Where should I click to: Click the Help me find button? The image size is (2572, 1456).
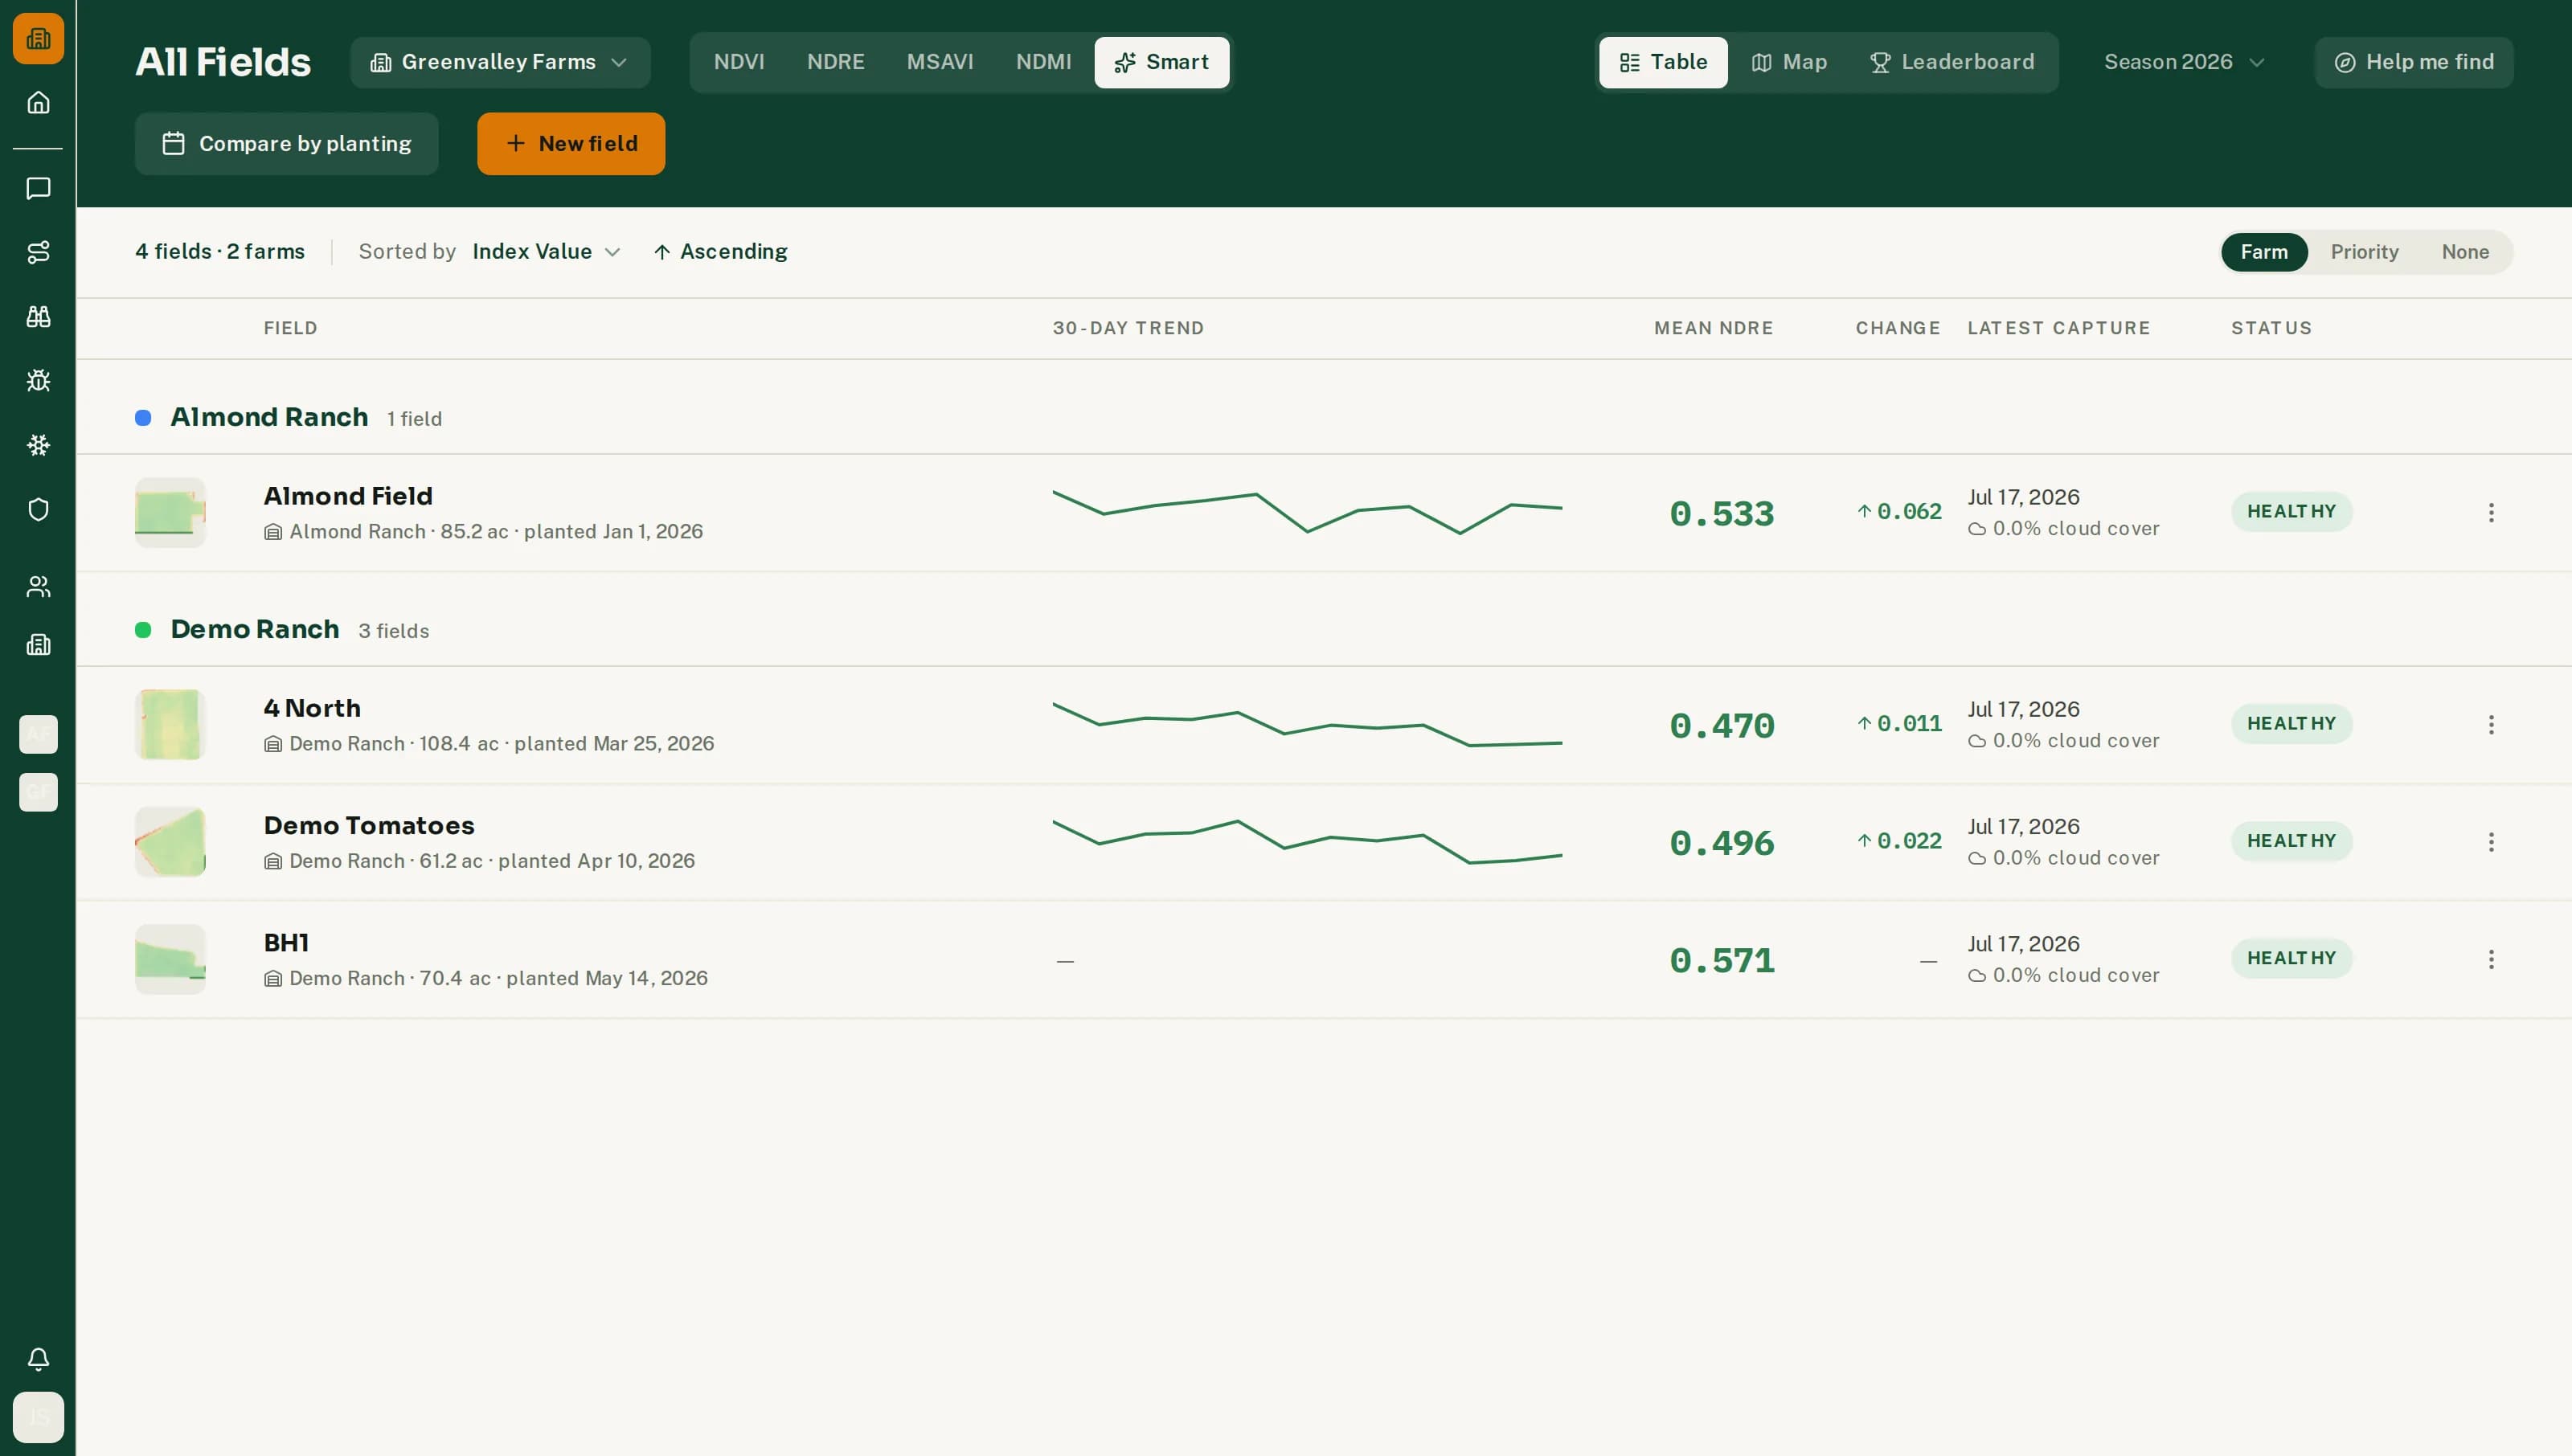tap(2414, 62)
